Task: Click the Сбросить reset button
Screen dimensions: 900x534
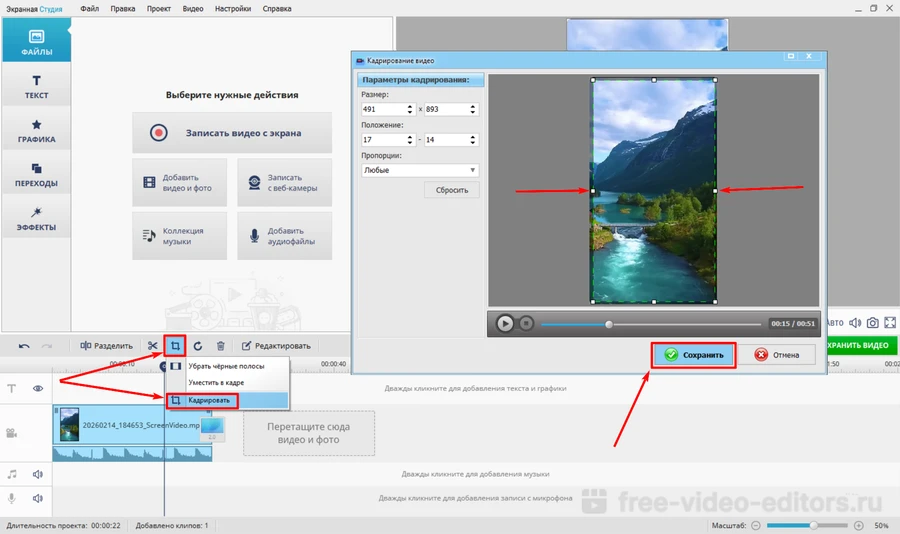Action: pyautogui.click(x=452, y=190)
